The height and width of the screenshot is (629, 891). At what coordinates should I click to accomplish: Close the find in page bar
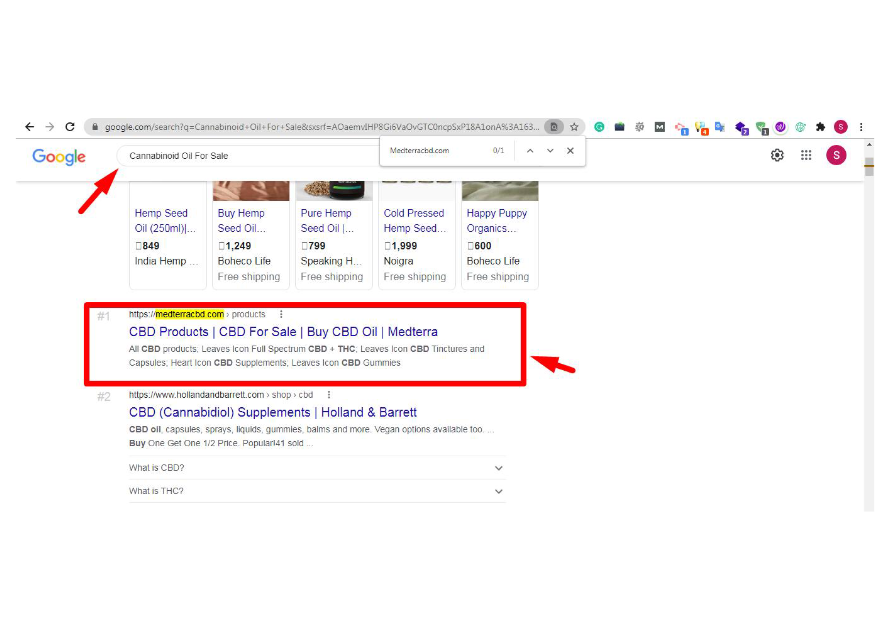click(x=570, y=151)
